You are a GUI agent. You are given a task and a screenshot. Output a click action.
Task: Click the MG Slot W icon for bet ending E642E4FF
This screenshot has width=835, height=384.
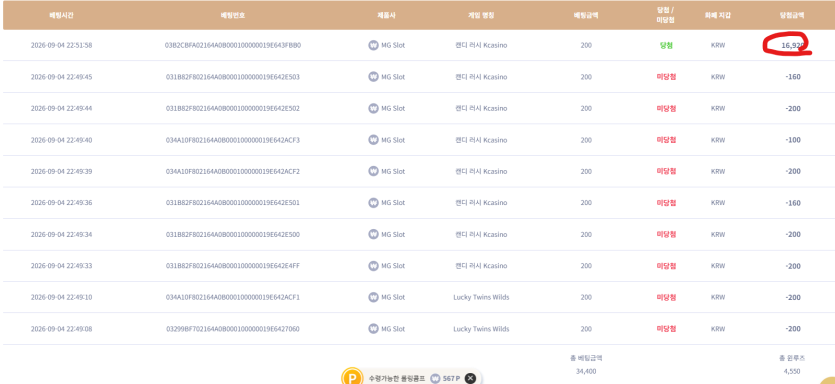tap(373, 265)
